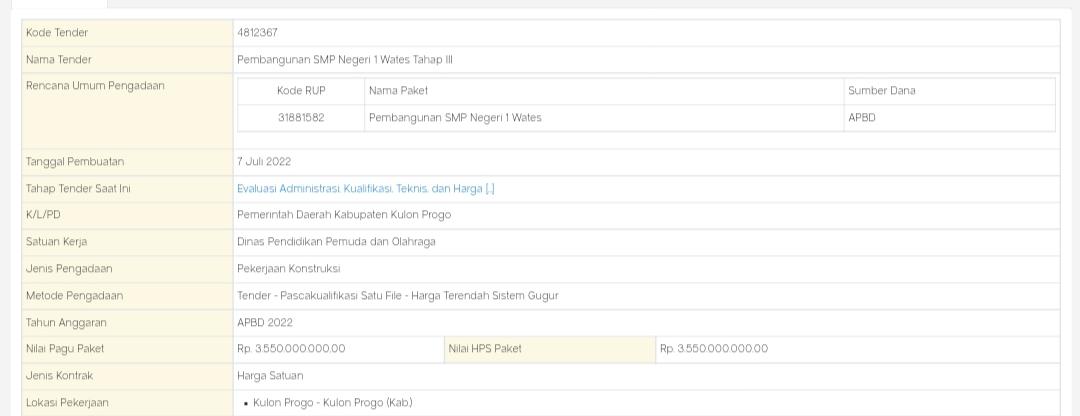The height and width of the screenshot is (416, 1080).
Task: Click Pemerintah Daerah Kabupaten Kulon Progo value
Action: pos(344,215)
